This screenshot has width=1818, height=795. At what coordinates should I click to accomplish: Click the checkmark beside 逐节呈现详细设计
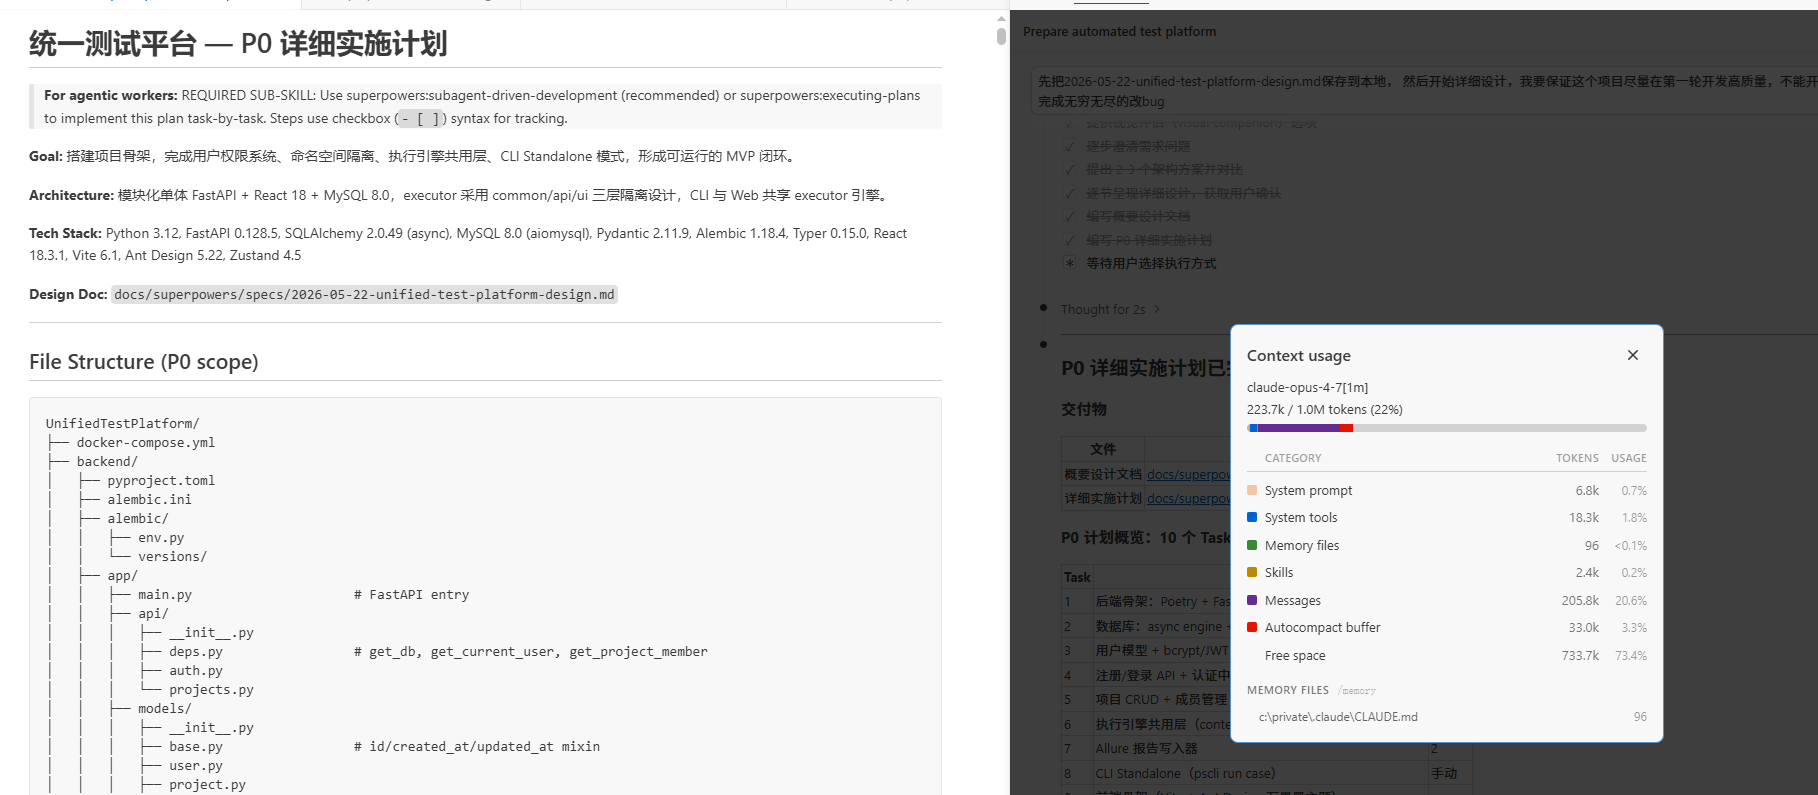coord(1070,193)
